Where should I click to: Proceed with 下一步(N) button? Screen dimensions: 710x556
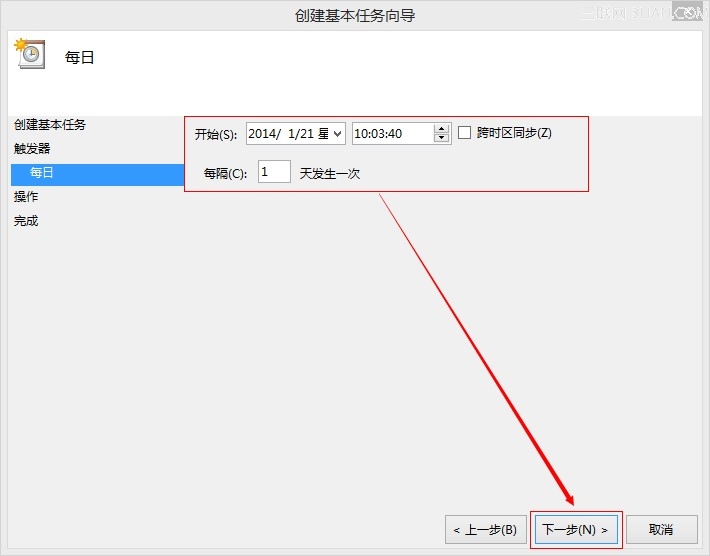576,529
